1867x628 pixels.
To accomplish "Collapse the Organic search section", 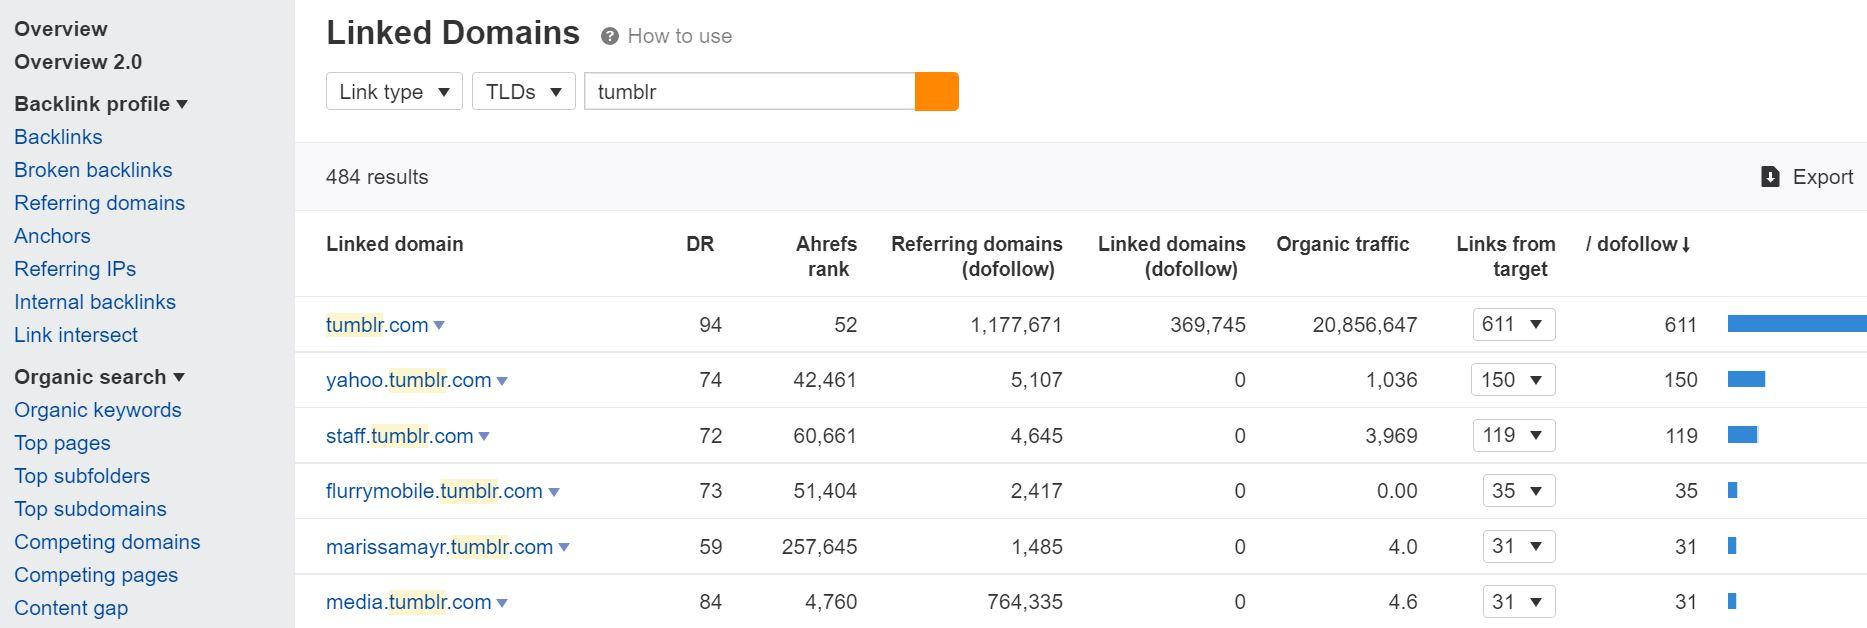I will 99,377.
